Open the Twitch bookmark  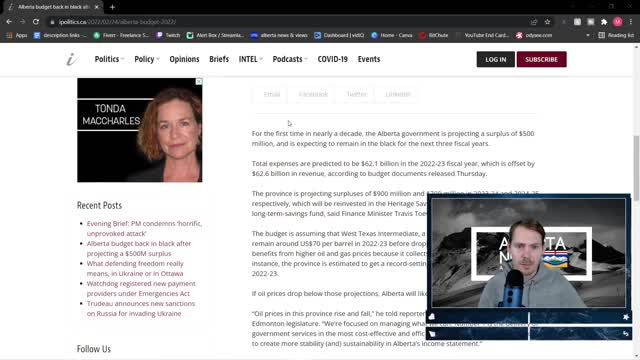tap(168, 36)
